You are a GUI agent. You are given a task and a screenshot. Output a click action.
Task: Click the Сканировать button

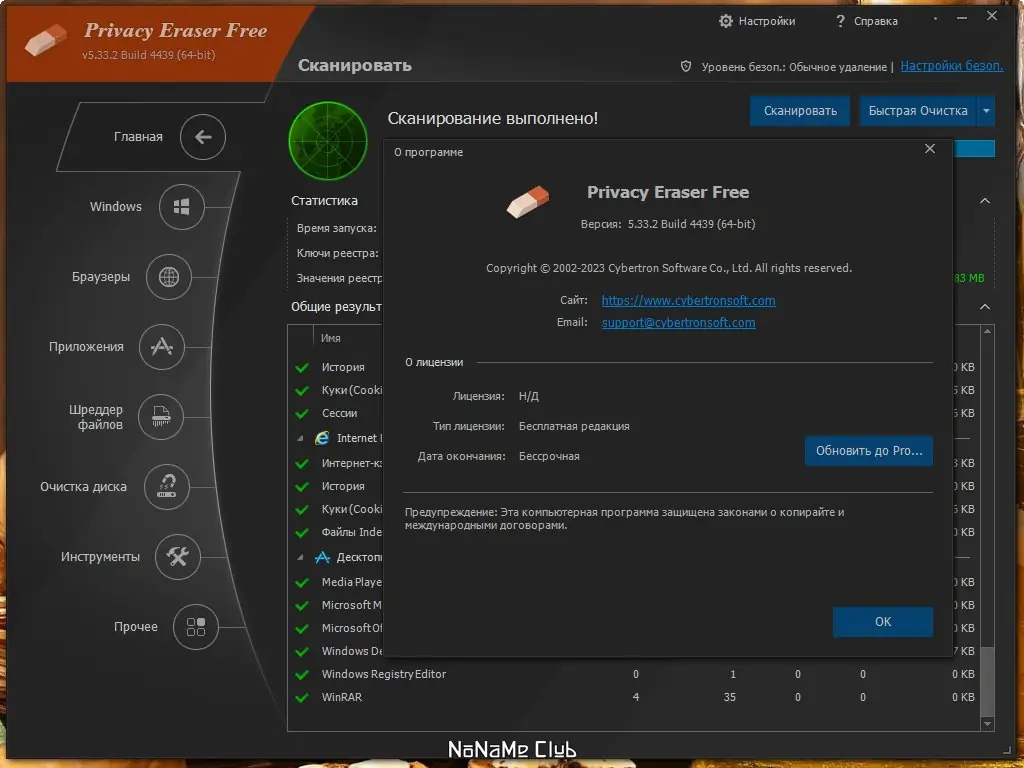point(800,111)
